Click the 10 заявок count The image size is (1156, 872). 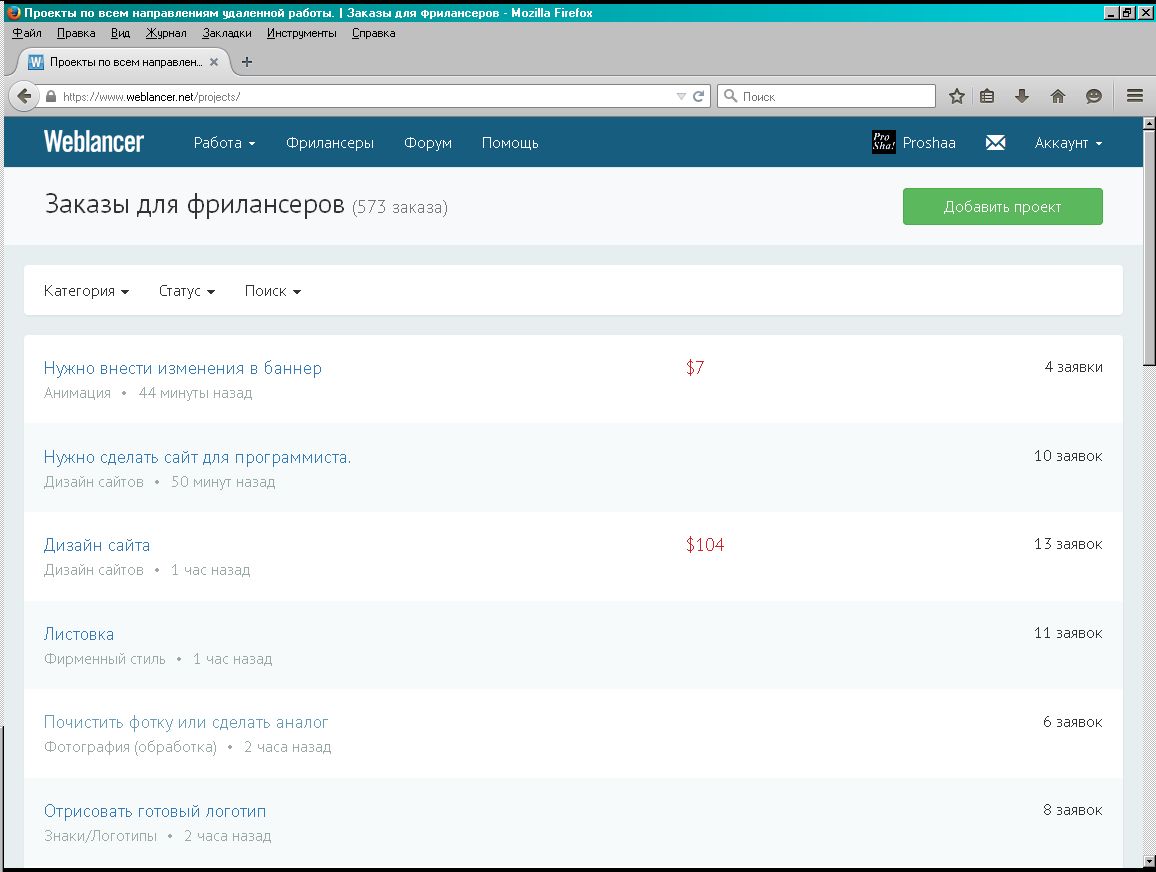1068,456
